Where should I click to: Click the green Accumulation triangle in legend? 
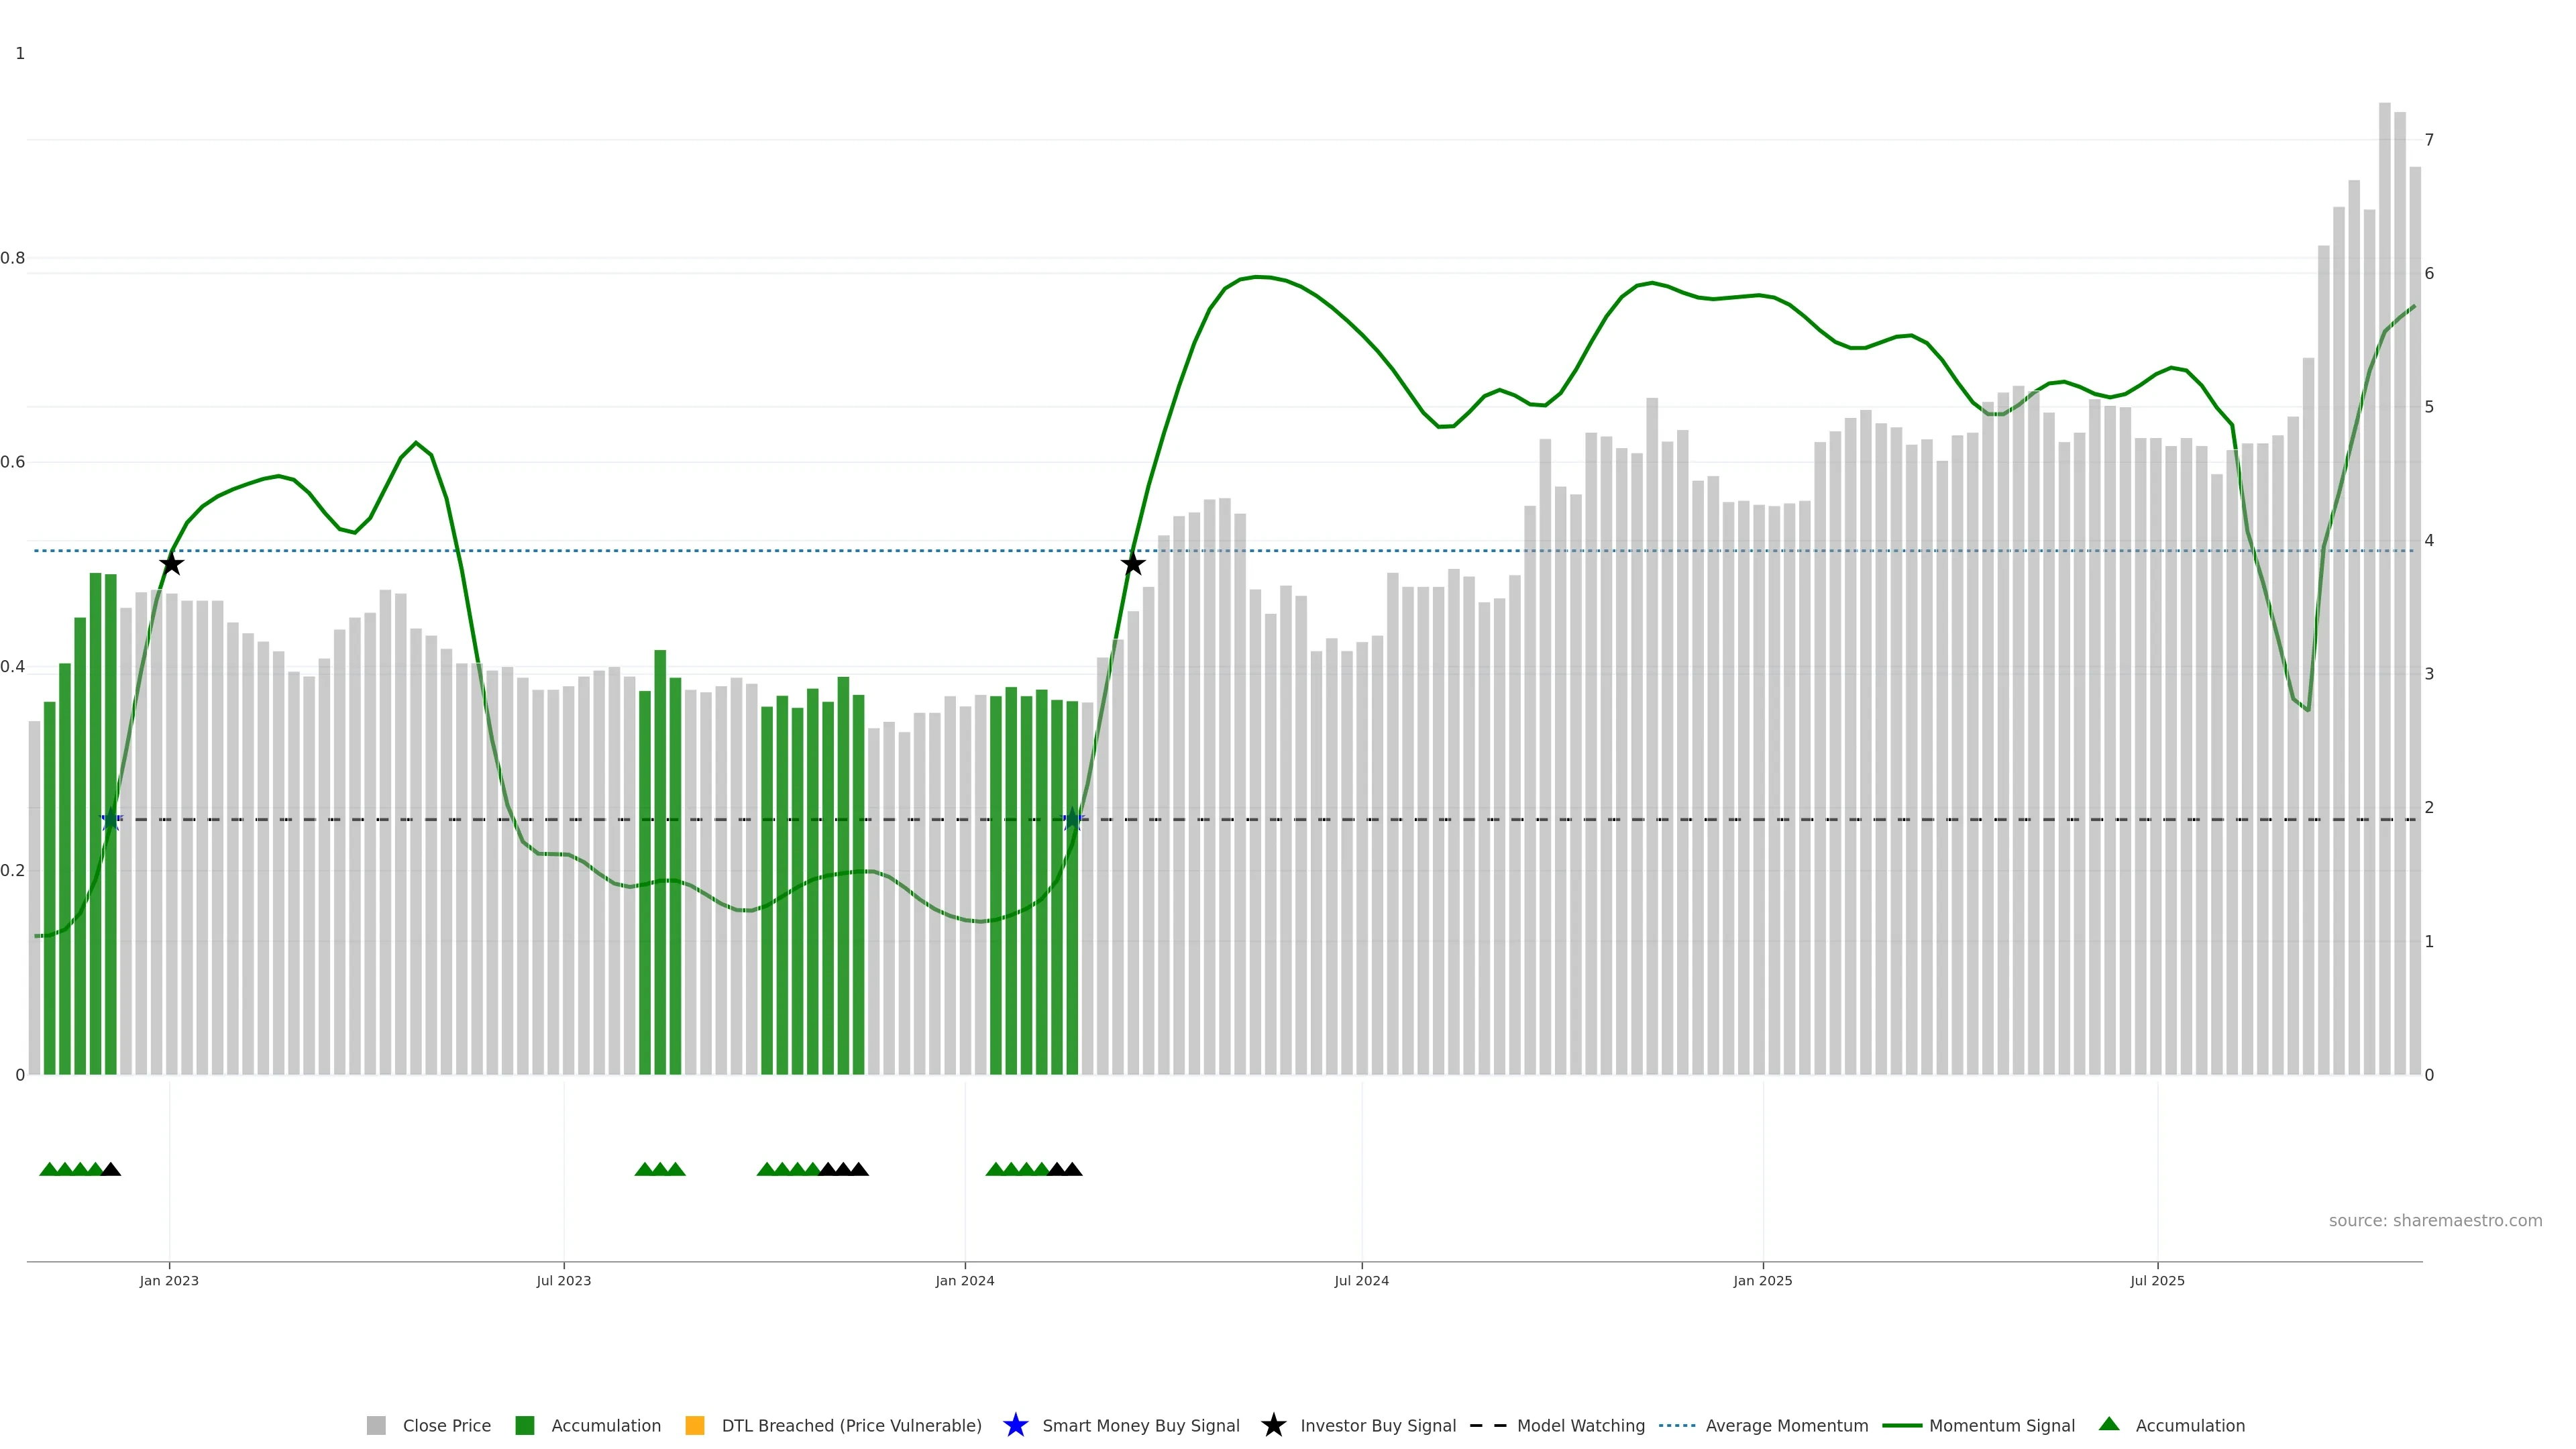click(x=2109, y=1424)
